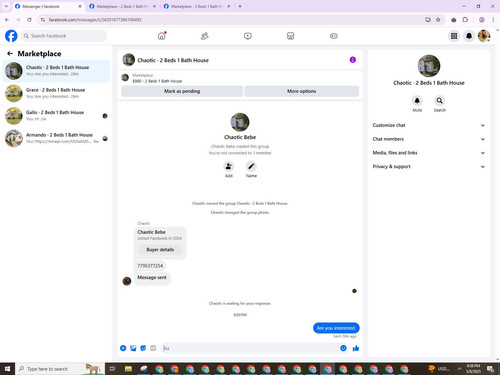The height and width of the screenshot is (375, 500).
Task: Open the account profile picture menu
Action: [484, 36]
